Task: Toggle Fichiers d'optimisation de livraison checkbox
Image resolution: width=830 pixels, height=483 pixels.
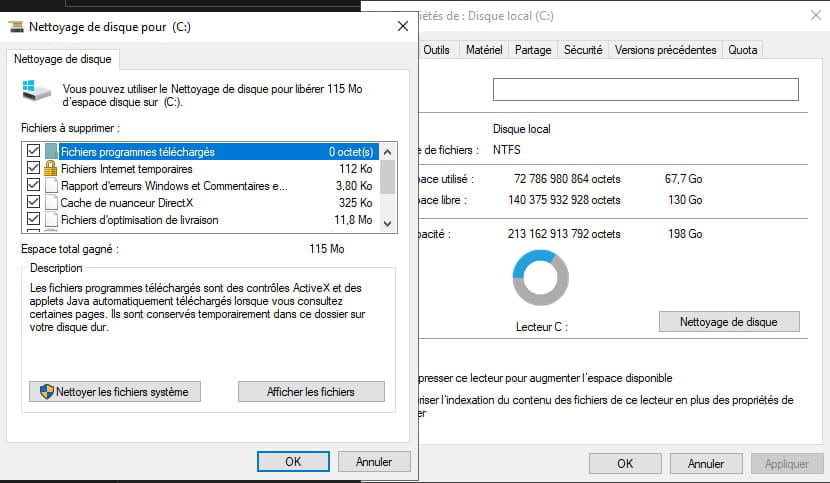Action: point(33,219)
